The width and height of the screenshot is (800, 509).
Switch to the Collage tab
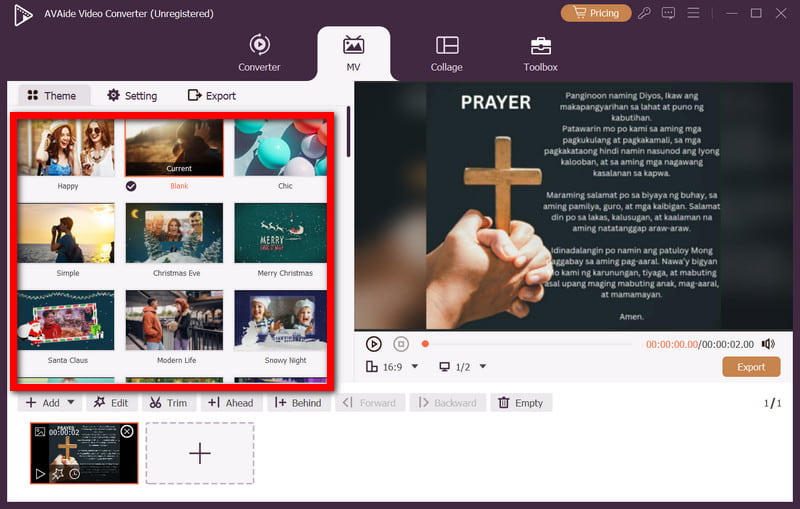tap(447, 54)
